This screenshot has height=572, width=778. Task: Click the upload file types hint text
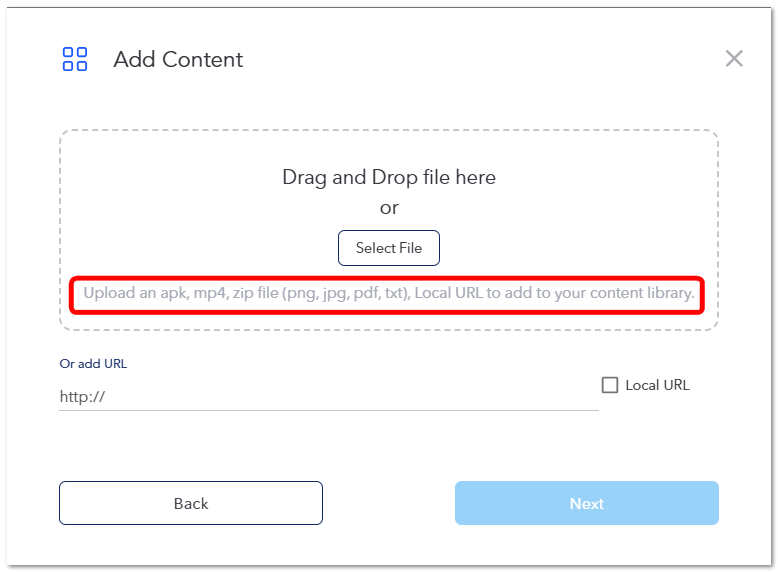point(389,293)
